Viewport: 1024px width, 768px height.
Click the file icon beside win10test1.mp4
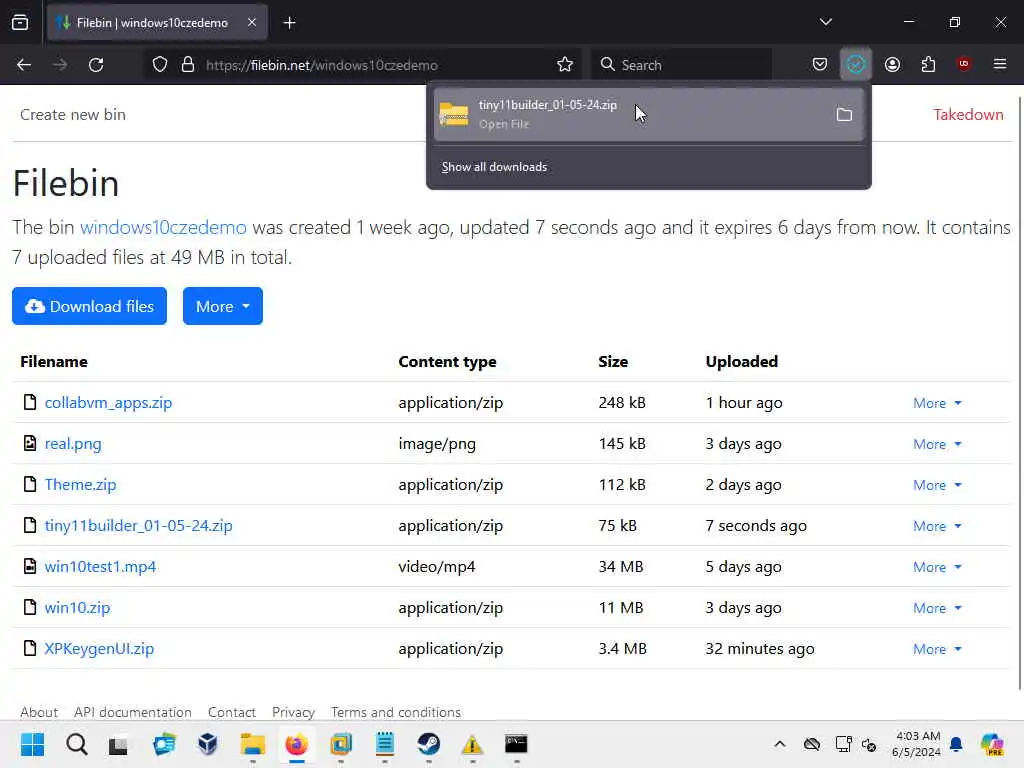pyautogui.click(x=29, y=566)
